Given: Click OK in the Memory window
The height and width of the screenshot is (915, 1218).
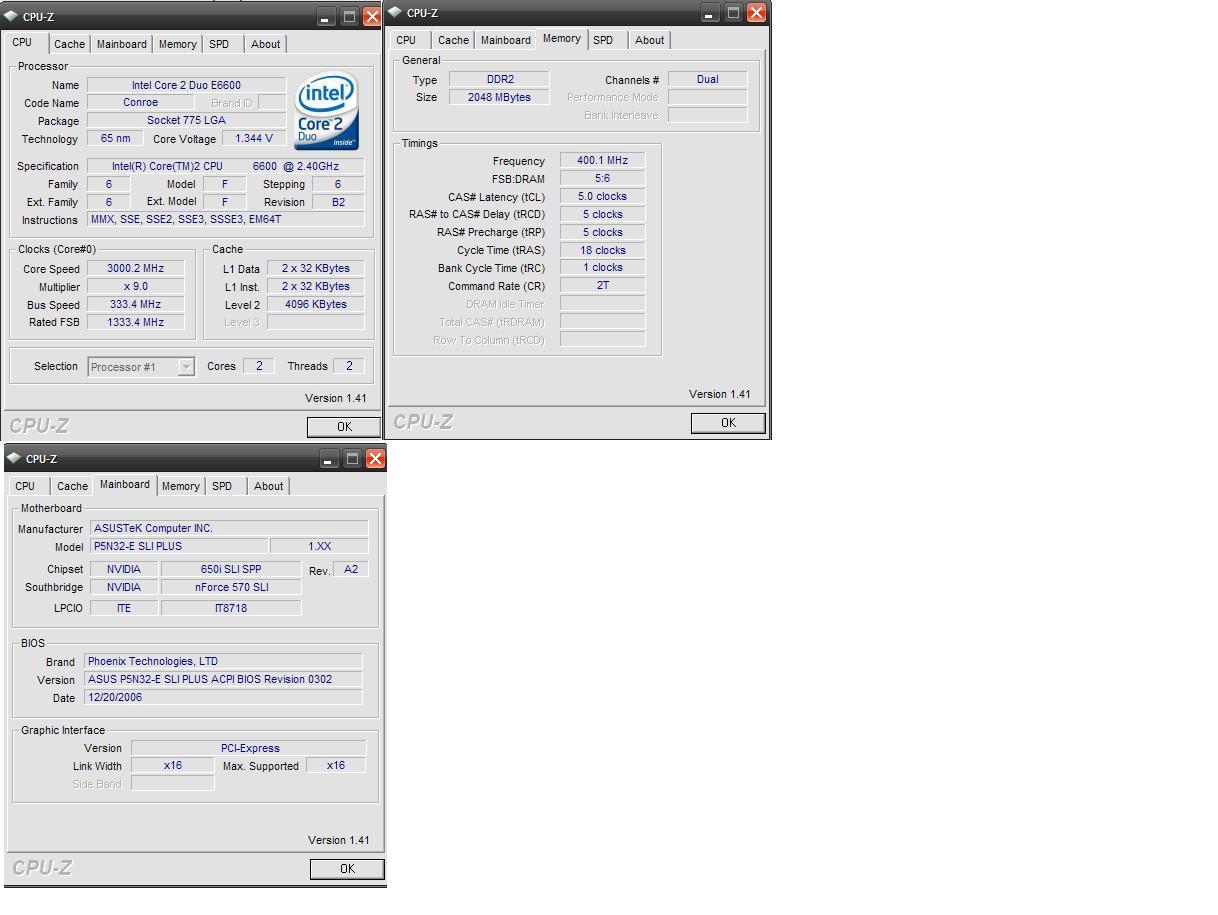Looking at the screenshot, I should click(x=728, y=423).
